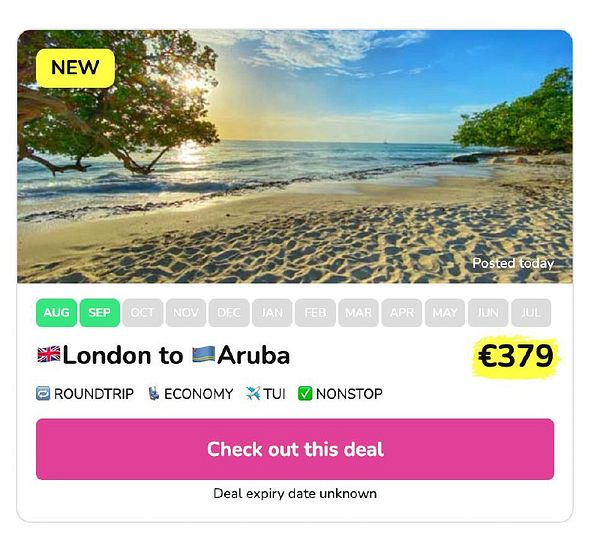
Task: Click the Aruba flag icon
Action: tap(203, 354)
